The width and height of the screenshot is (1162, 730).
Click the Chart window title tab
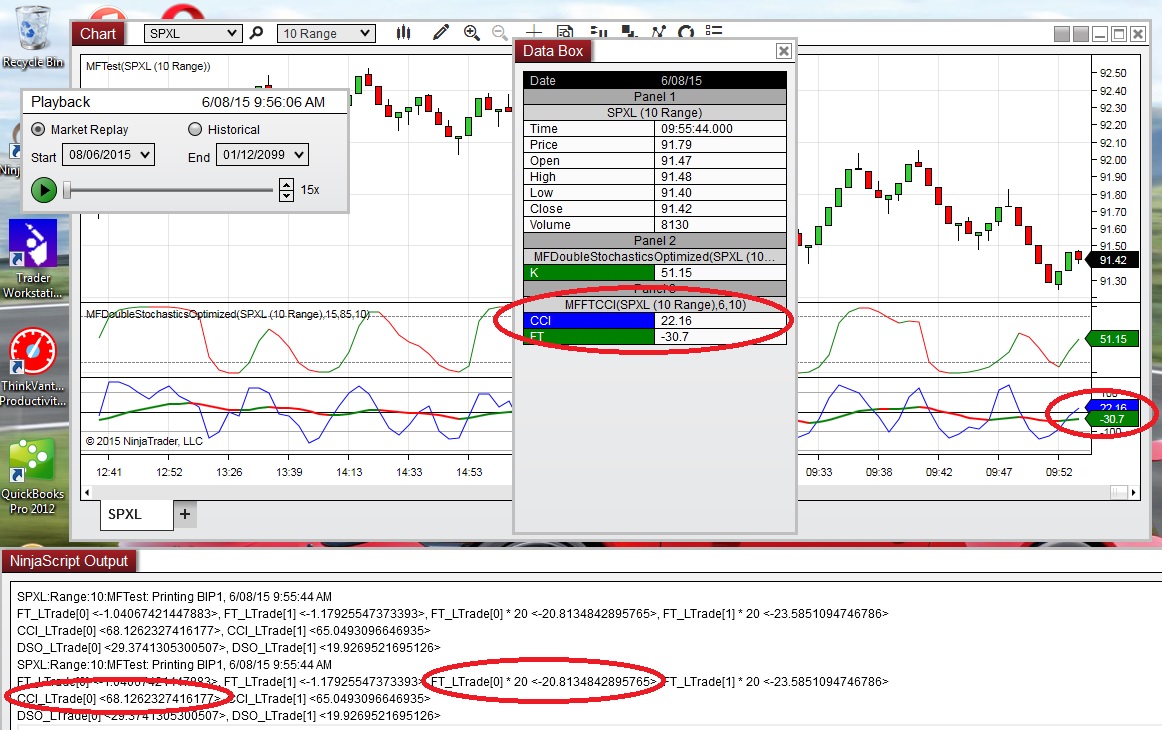click(x=98, y=34)
